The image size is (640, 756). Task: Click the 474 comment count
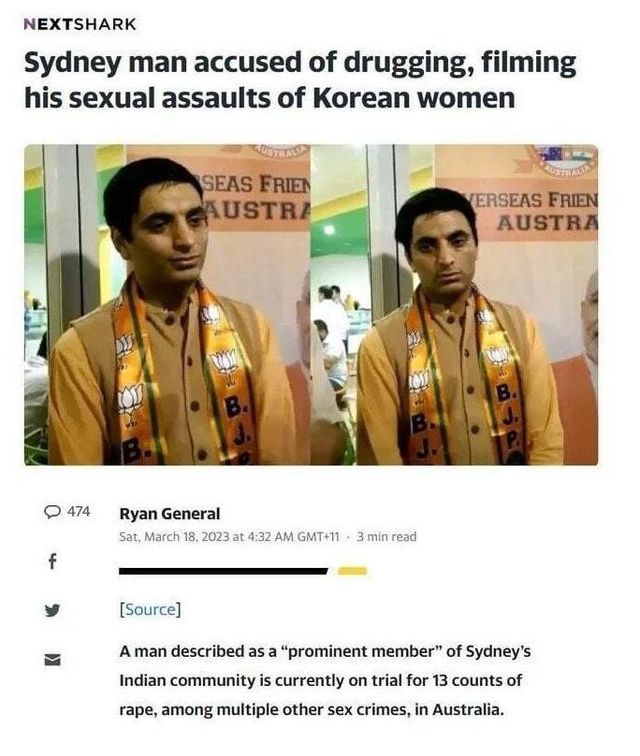(79, 512)
